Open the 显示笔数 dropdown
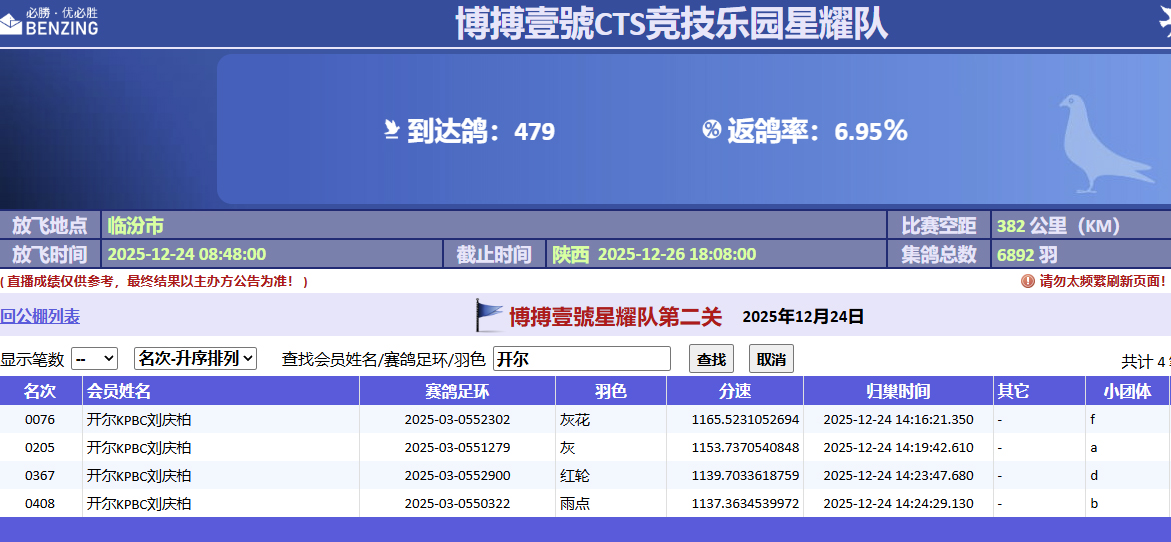Image resolution: width=1171 pixels, height=542 pixels. coord(94,359)
